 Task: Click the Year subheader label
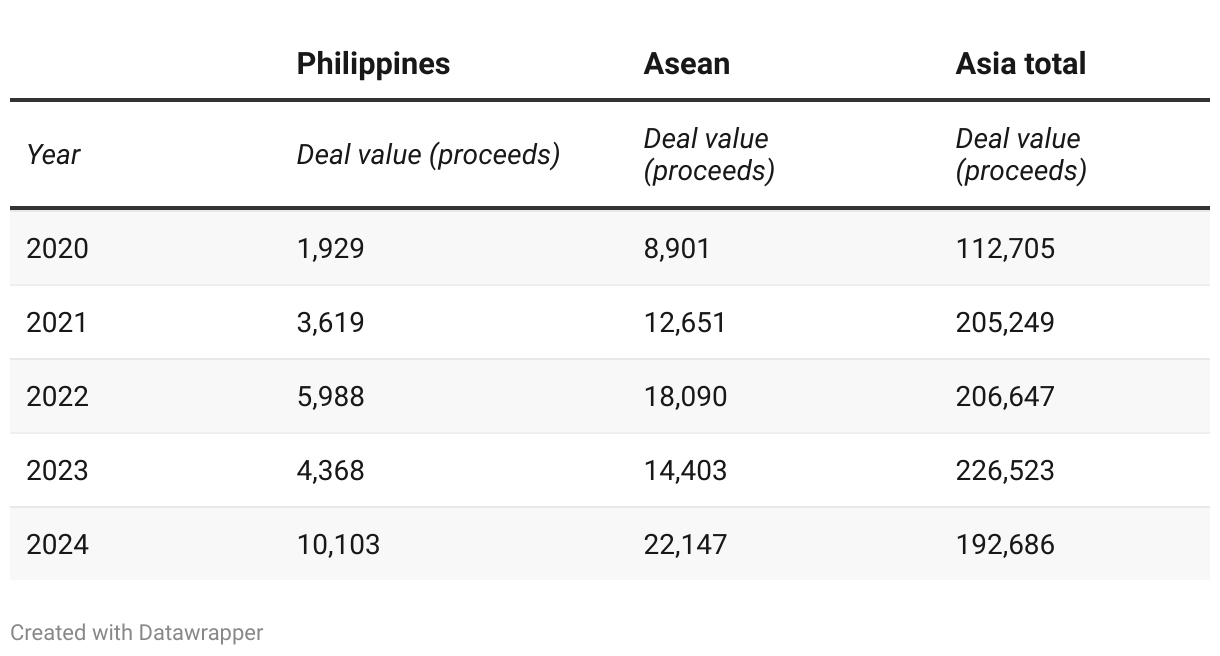pos(53,155)
